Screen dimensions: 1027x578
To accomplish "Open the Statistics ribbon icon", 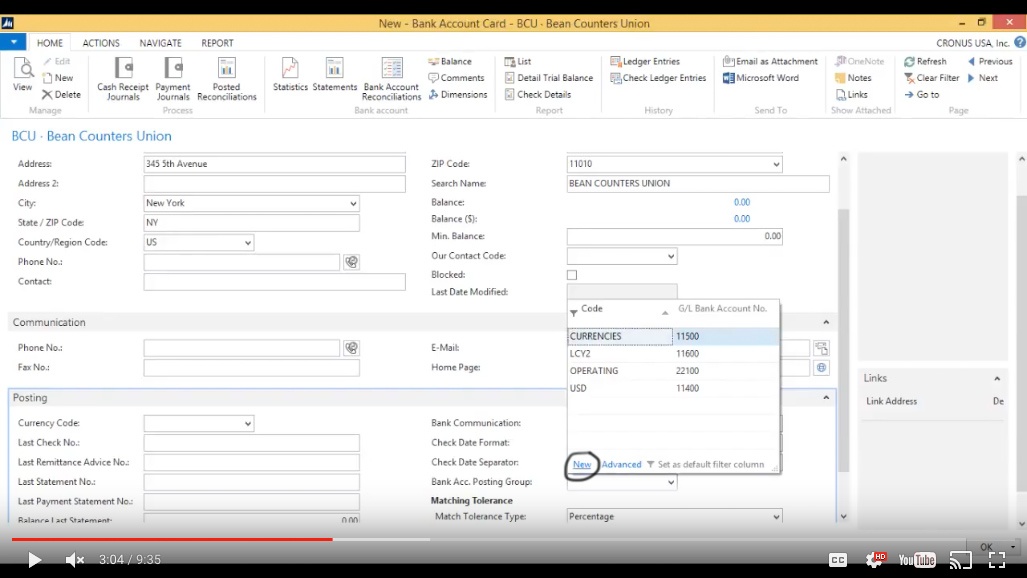I will click(290, 75).
